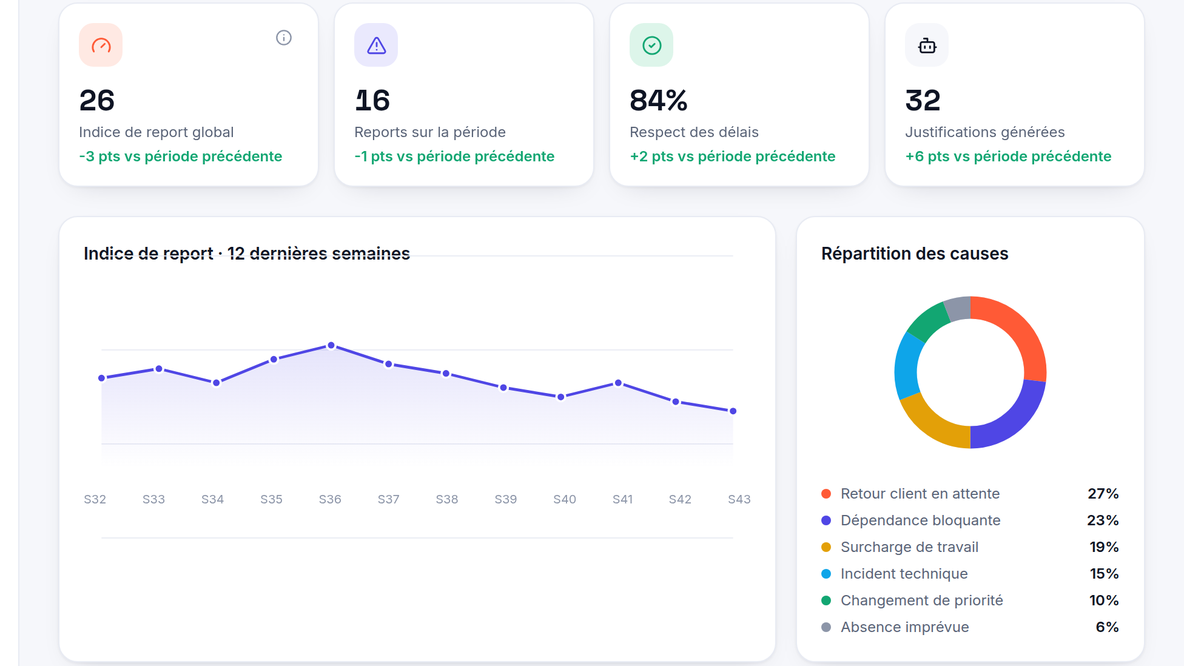The height and width of the screenshot is (666, 1184).
Task: Select the S40 data point on the chart
Action: pos(561,397)
